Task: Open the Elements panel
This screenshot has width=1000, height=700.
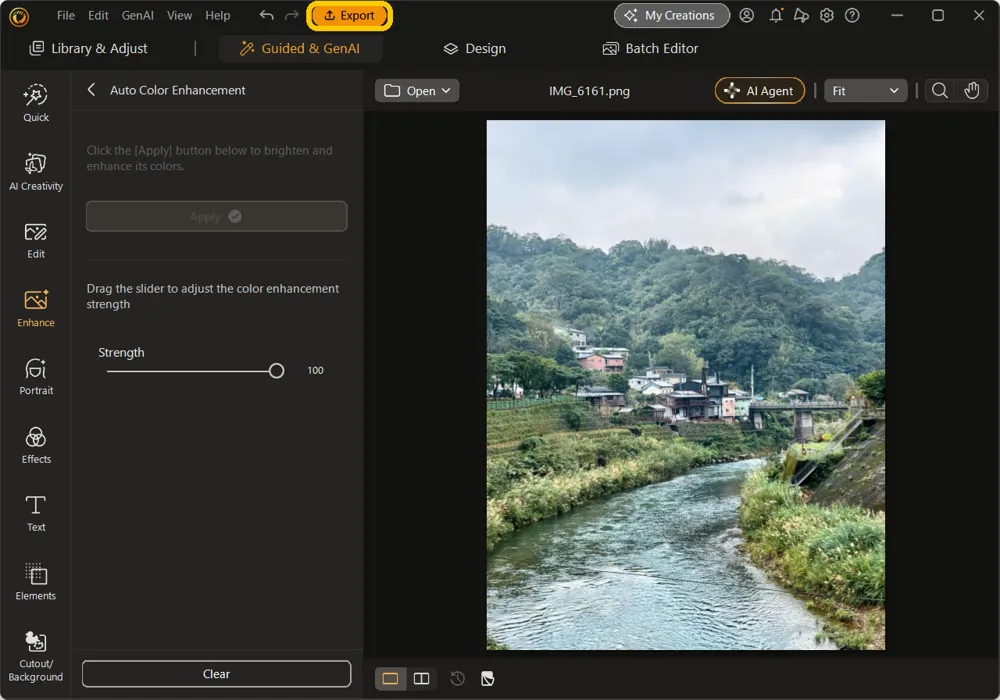Action: [36, 582]
